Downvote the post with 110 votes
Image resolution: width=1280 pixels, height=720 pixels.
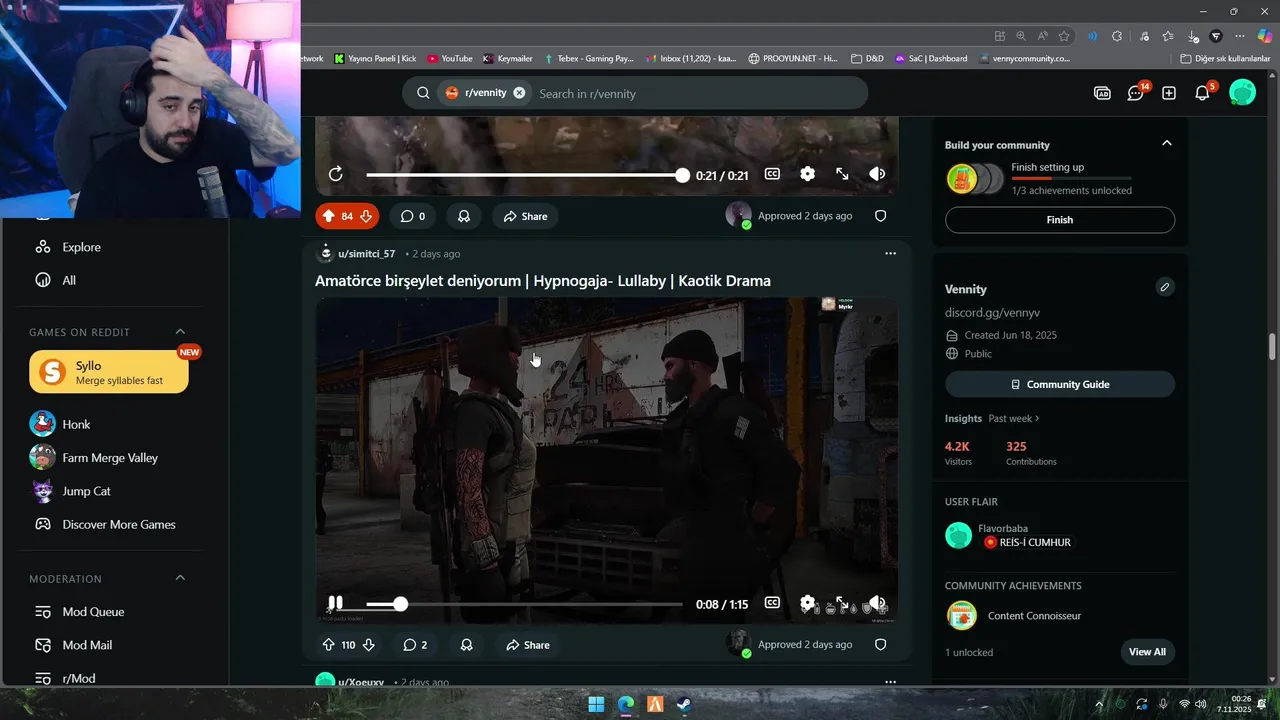pos(368,645)
